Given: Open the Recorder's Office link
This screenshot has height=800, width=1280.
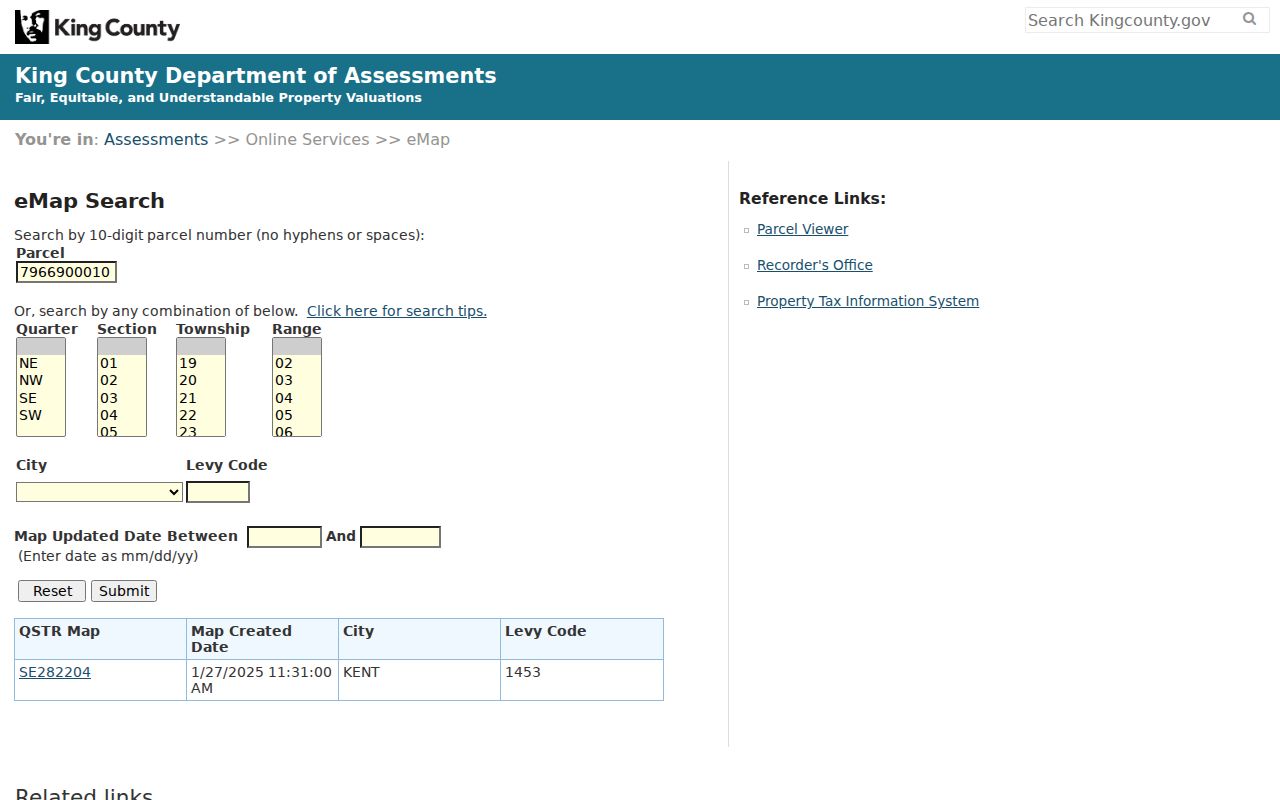Looking at the screenshot, I should tap(815, 265).
